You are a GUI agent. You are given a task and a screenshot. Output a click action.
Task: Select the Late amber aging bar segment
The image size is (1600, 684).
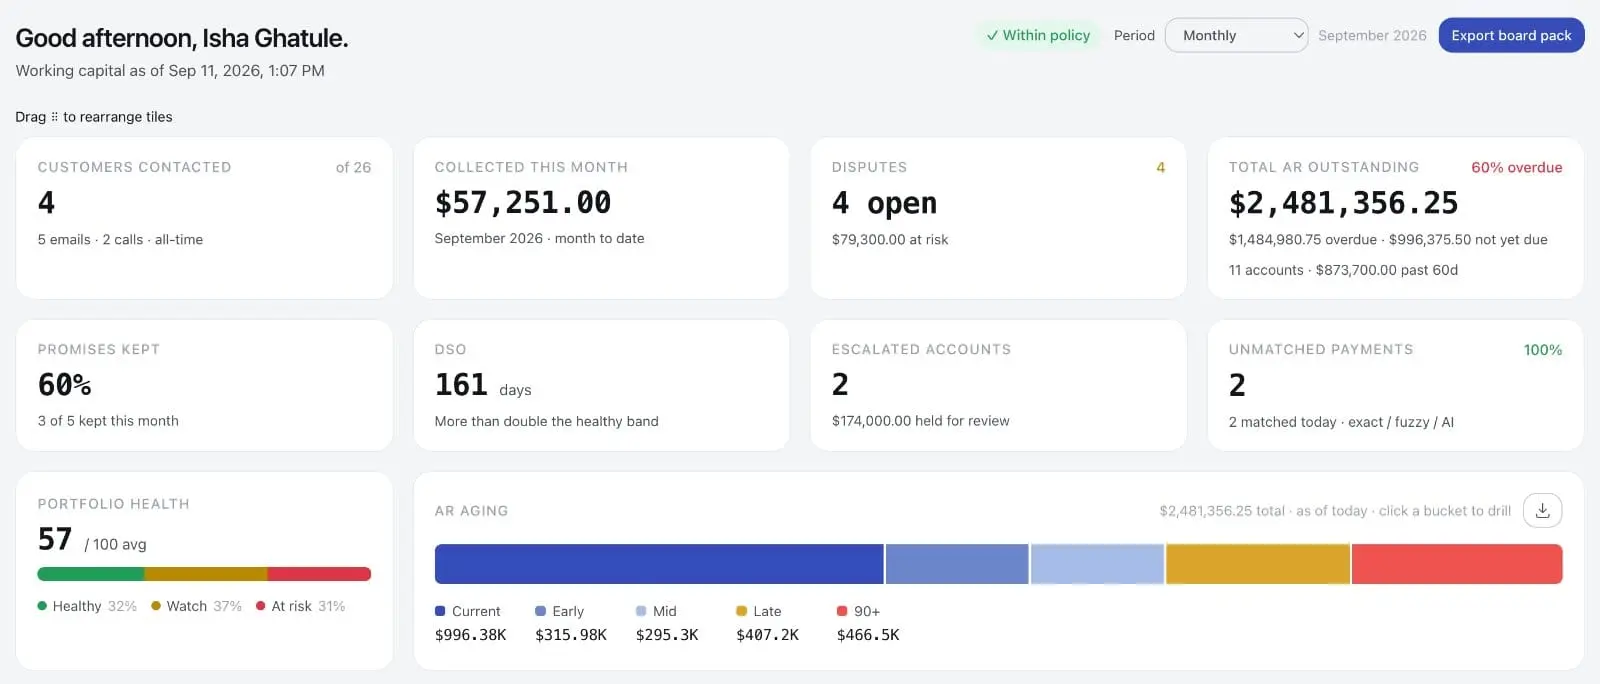tap(1258, 564)
